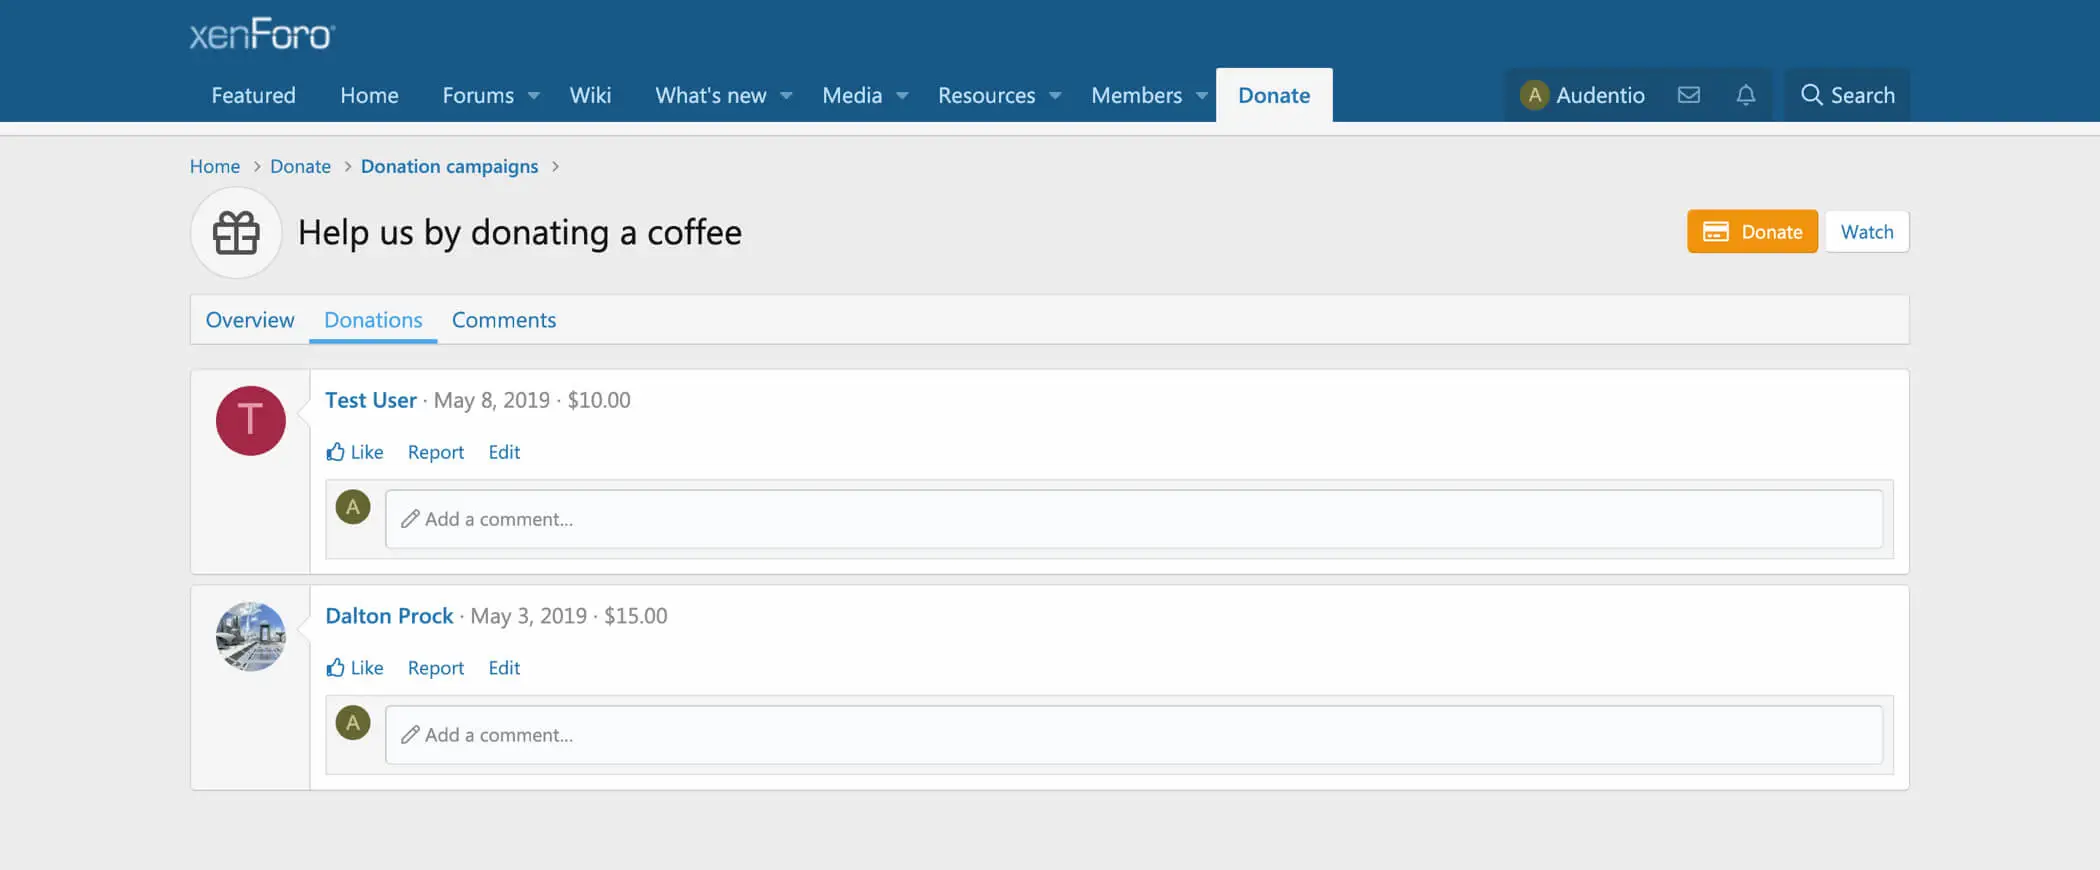Open Search in the navigation bar
The width and height of the screenshot is (2100, 870).
click(1847, 95)
